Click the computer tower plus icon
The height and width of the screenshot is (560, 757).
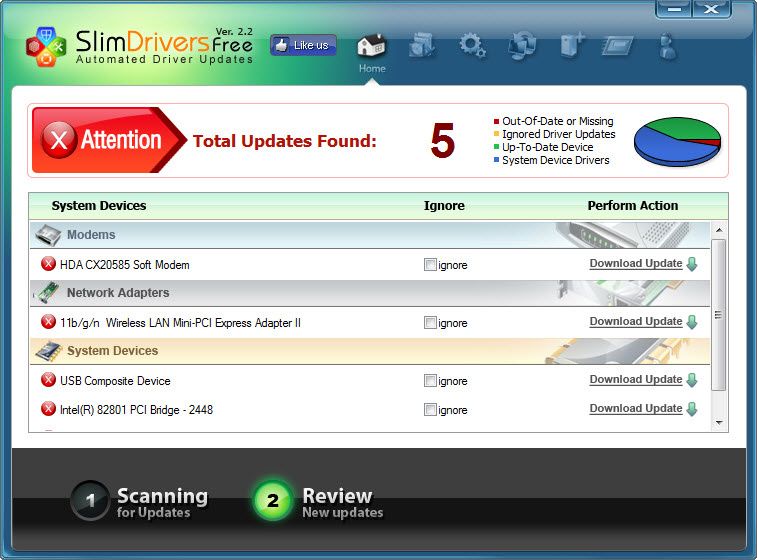(571, 45)
